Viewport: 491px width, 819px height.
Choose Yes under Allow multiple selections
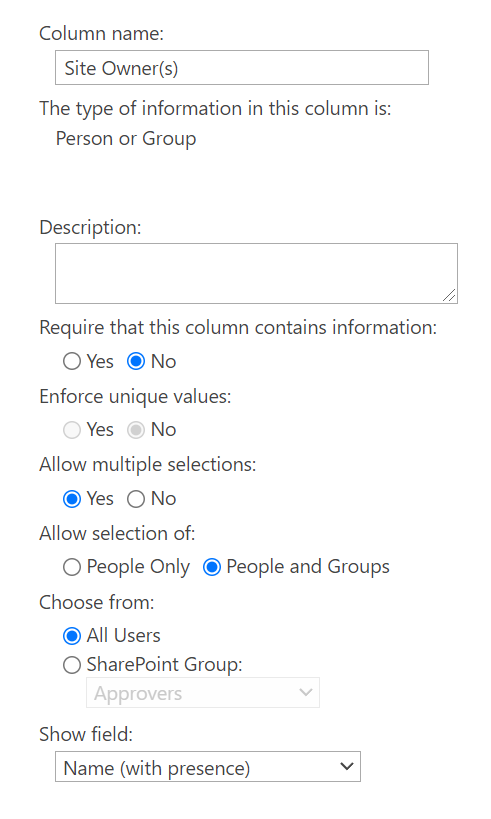(72, 499)
